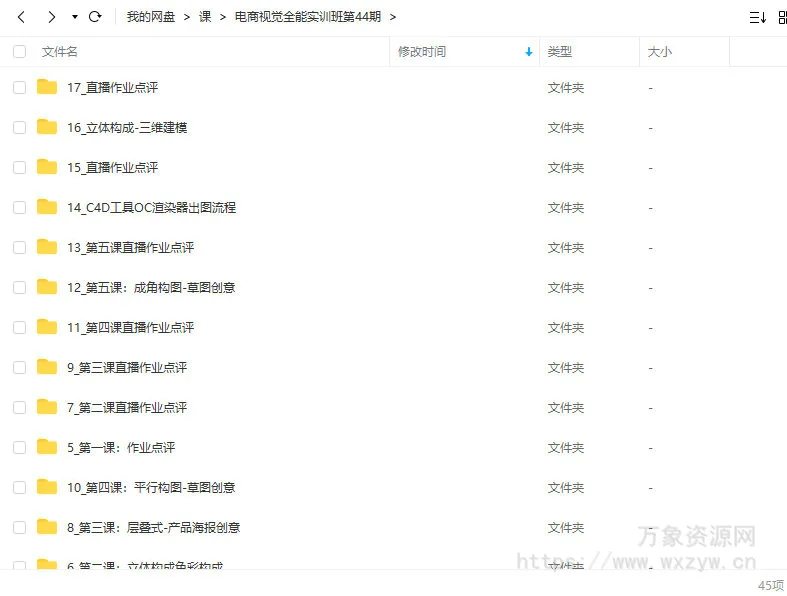
Task: Click the forward navigation arrow
Action: coord(51,17)
